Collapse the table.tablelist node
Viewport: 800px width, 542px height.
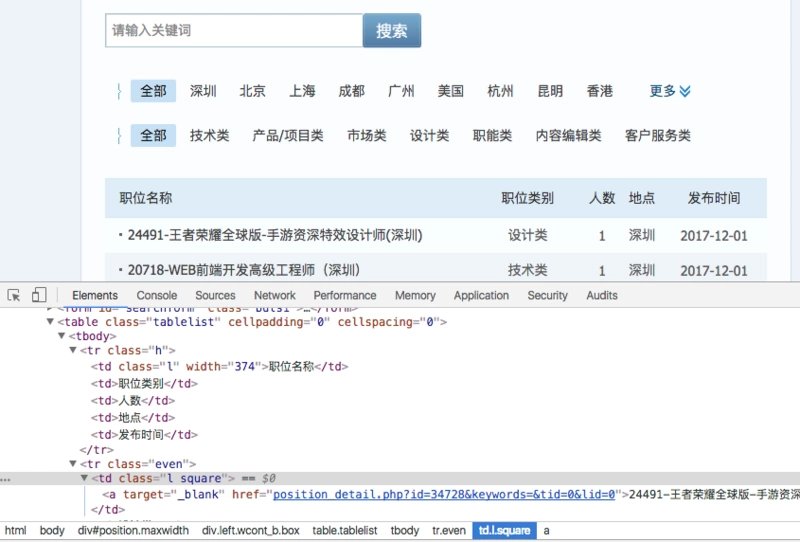[51, 322]
